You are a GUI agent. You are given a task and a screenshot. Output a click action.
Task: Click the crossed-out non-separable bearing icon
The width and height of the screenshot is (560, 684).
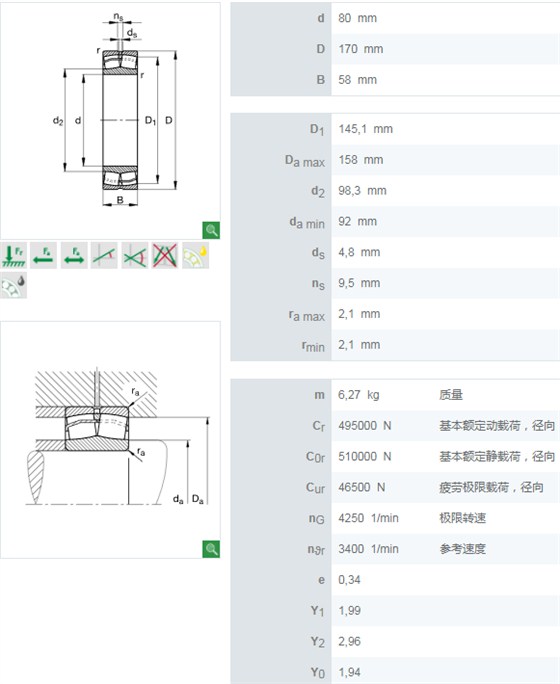(x=165, y=255)
